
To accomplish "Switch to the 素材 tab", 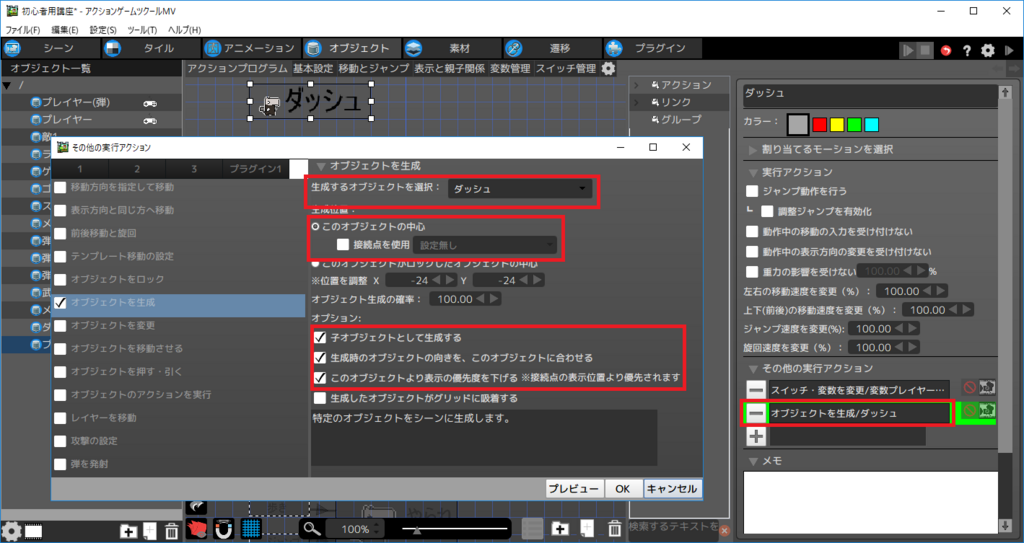I will 451,48.
